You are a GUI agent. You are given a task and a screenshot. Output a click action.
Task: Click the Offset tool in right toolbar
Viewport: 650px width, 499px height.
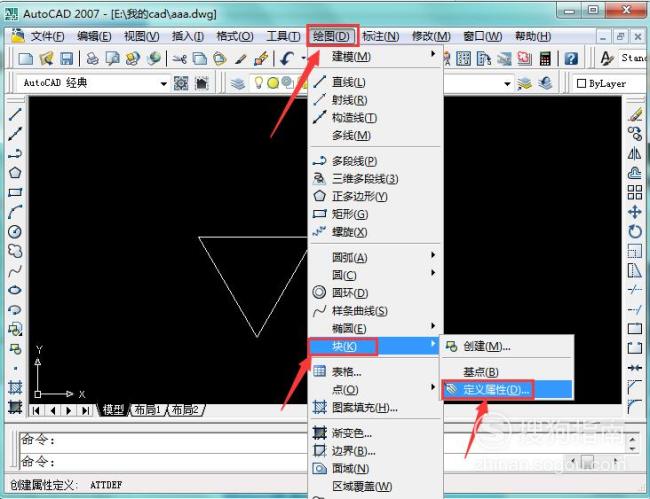pyautogui.click(x=635, y=172)
